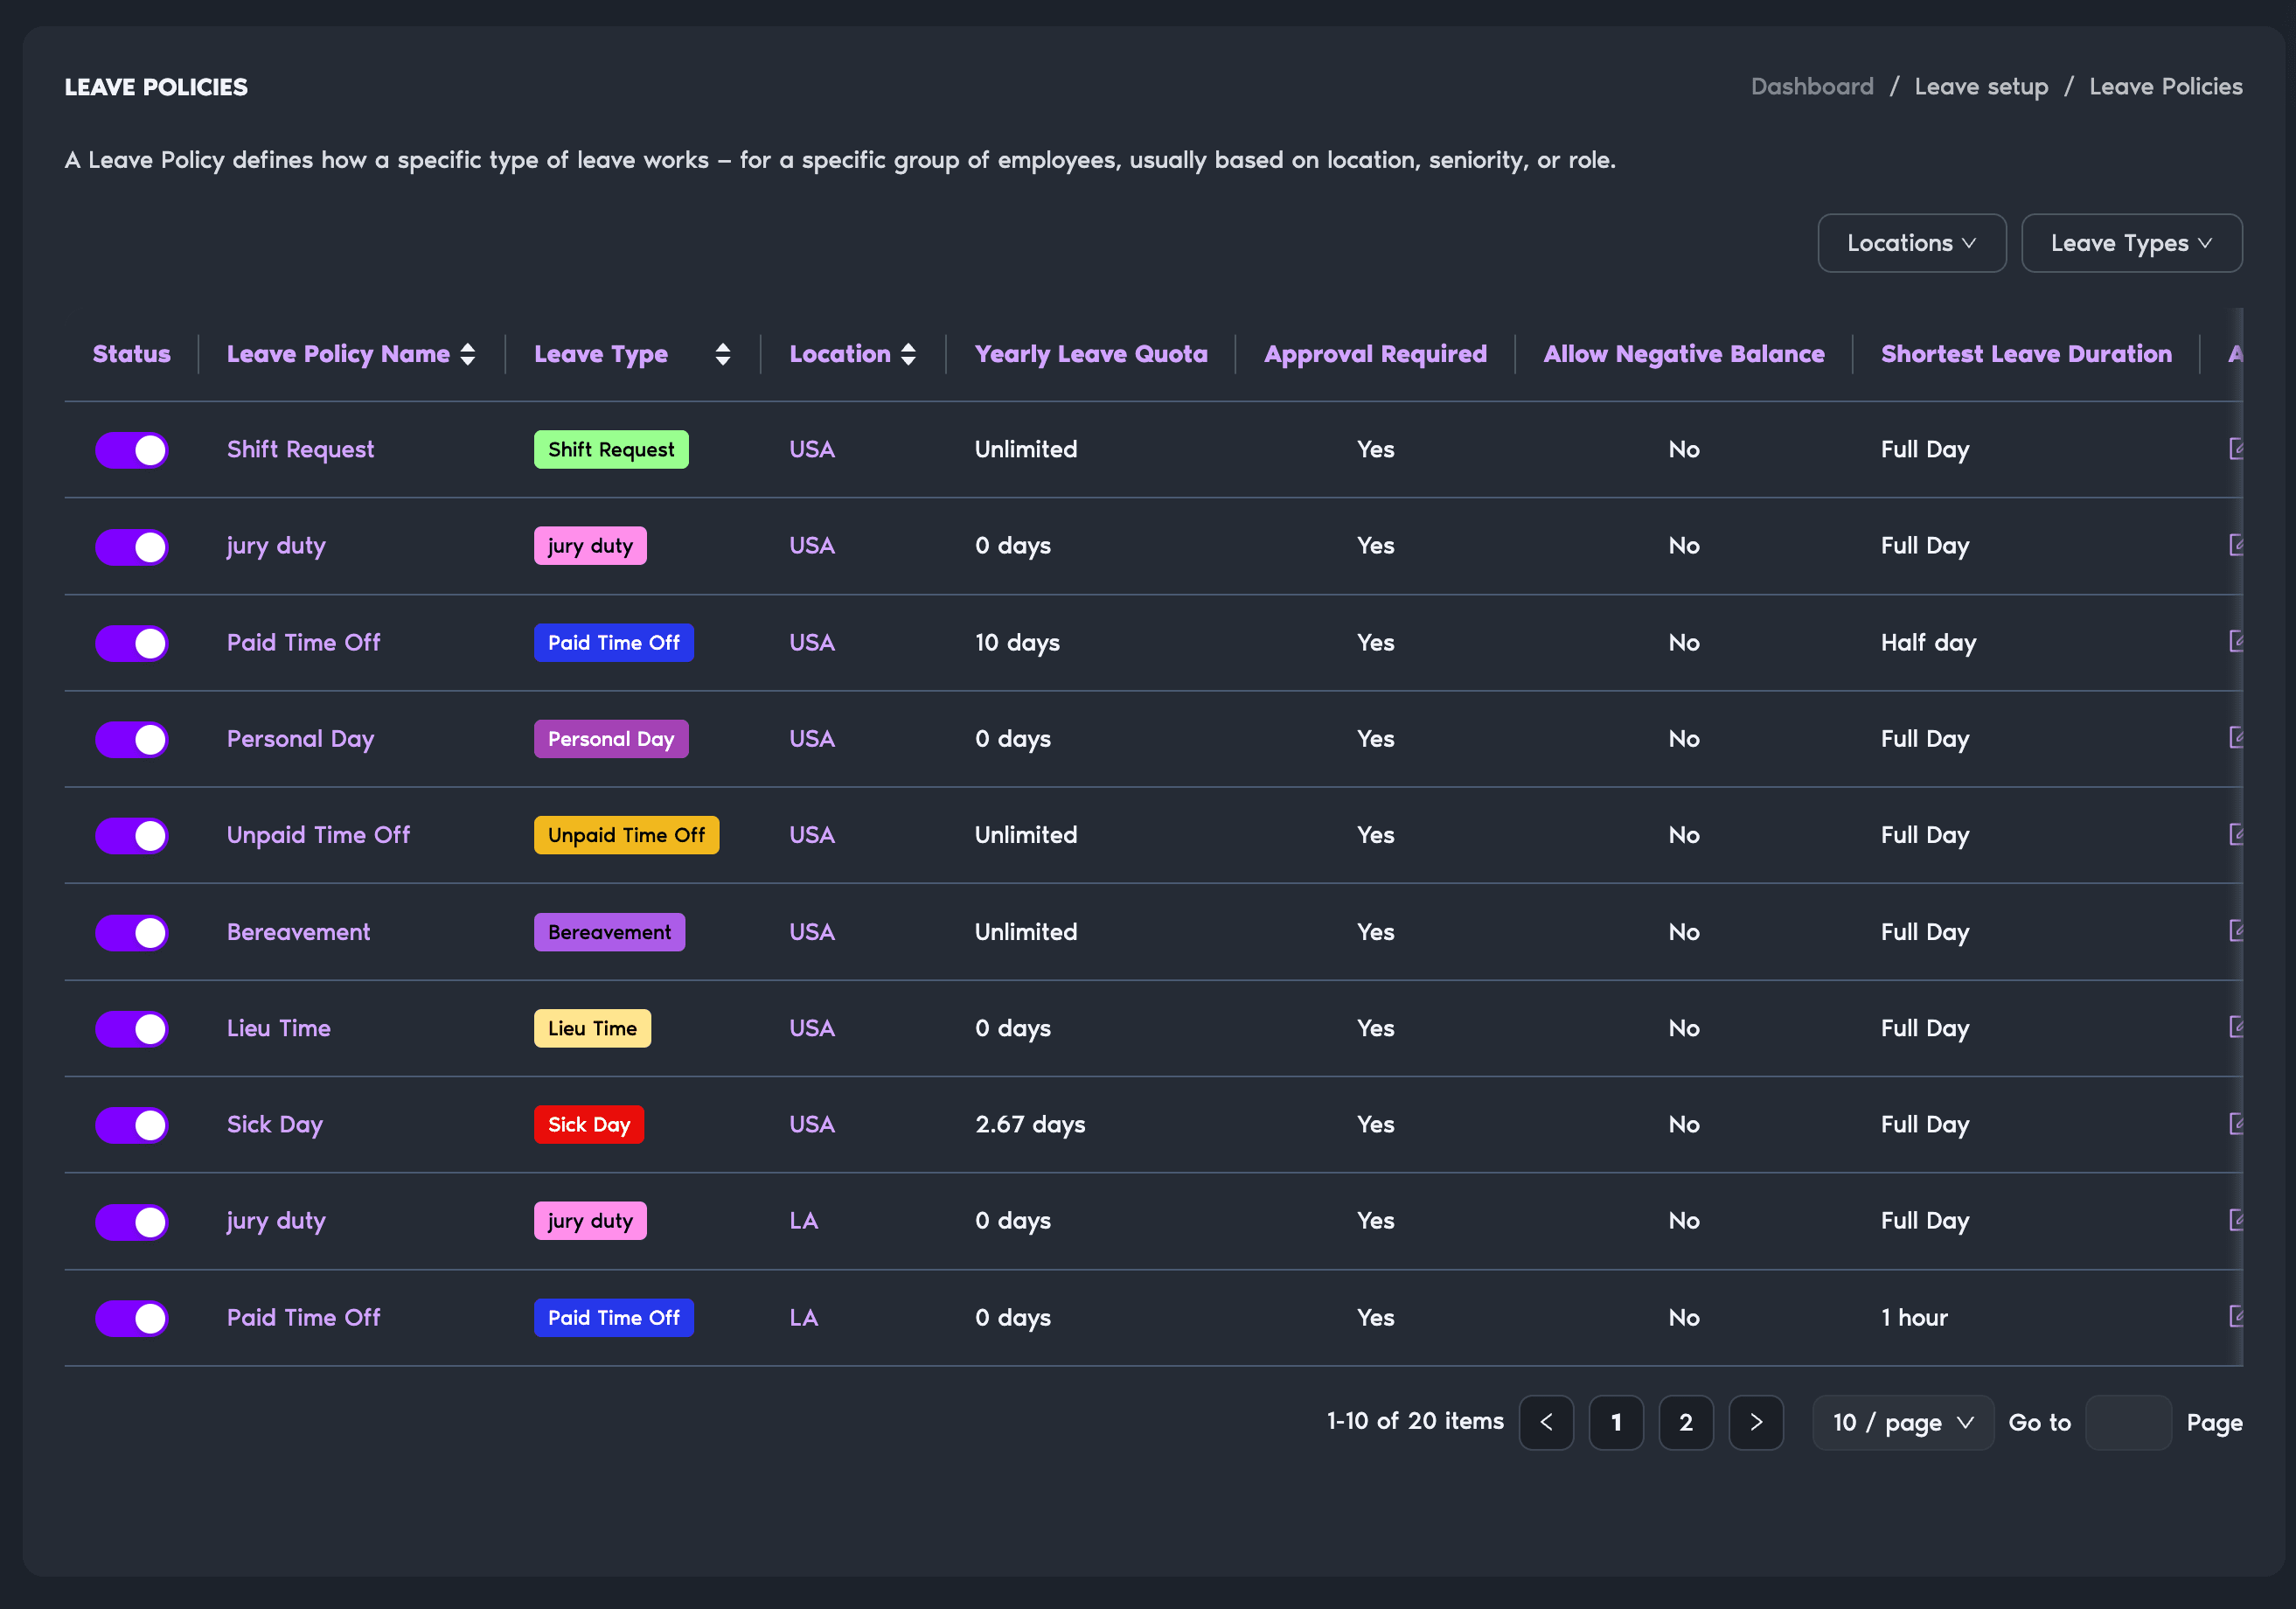Edit the Bereavement policy row
The image size is (2296, 1609).
click(x=2236, y=931)
